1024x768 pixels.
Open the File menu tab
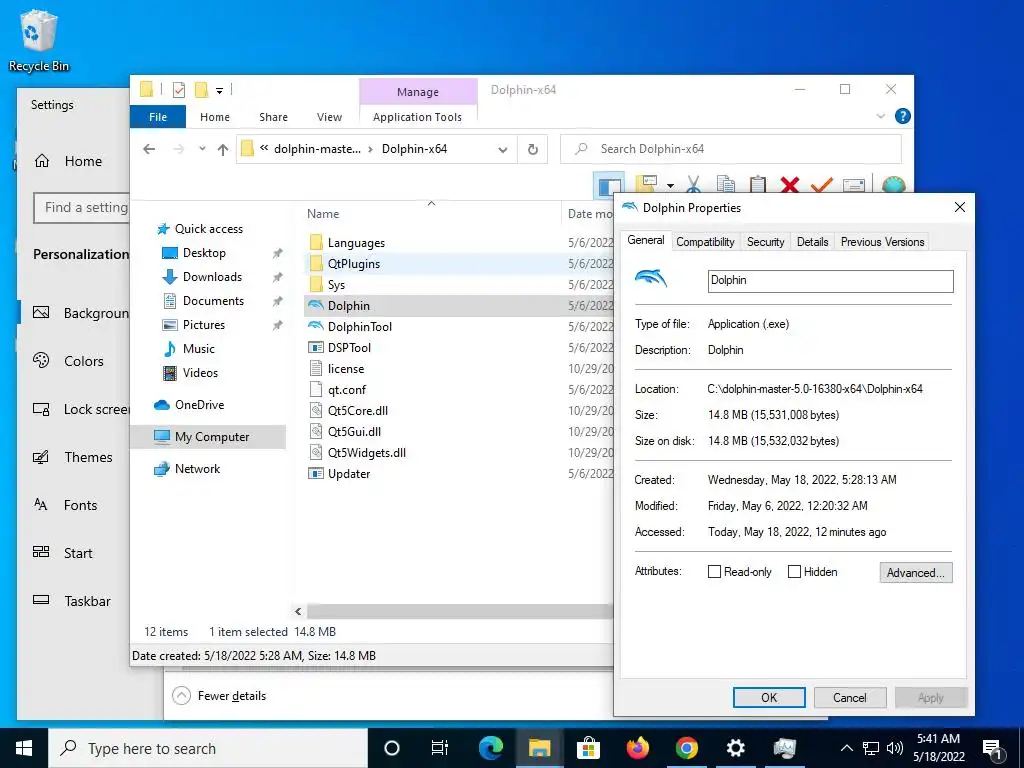pos(158,117)
